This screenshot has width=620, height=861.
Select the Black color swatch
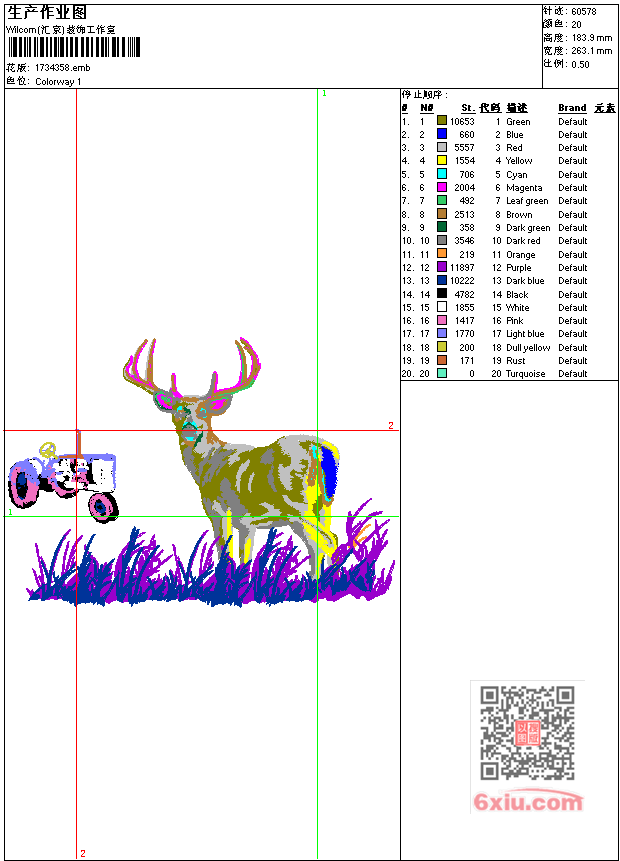click(x=442, y=293)
